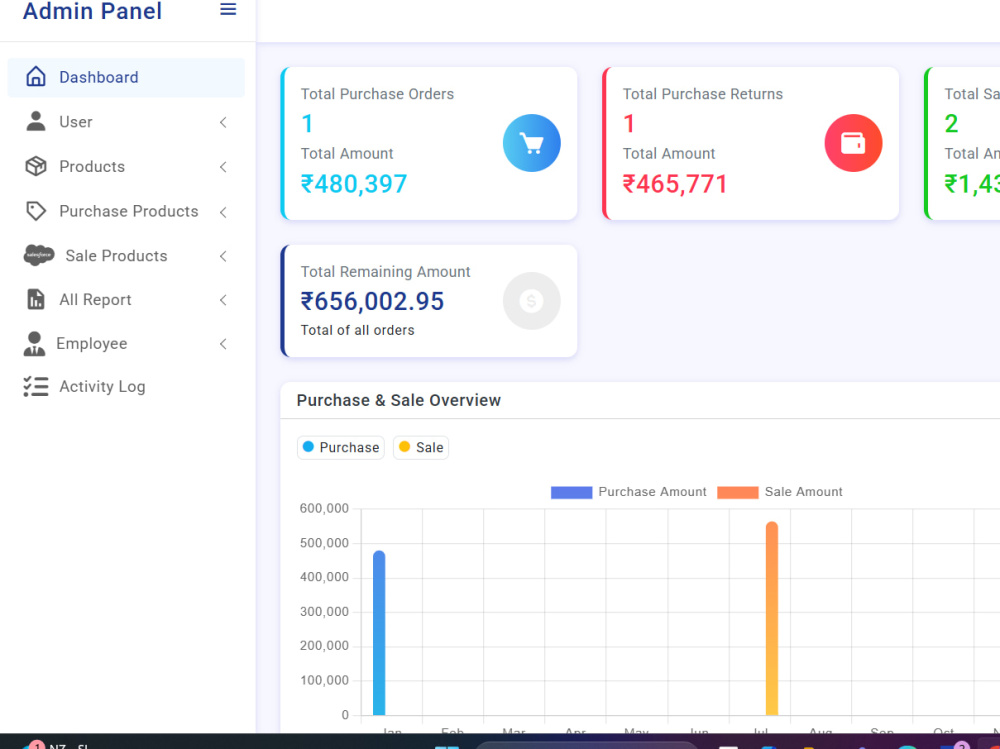
Task: Click the red wallet icon
Action: click(853, 143)
